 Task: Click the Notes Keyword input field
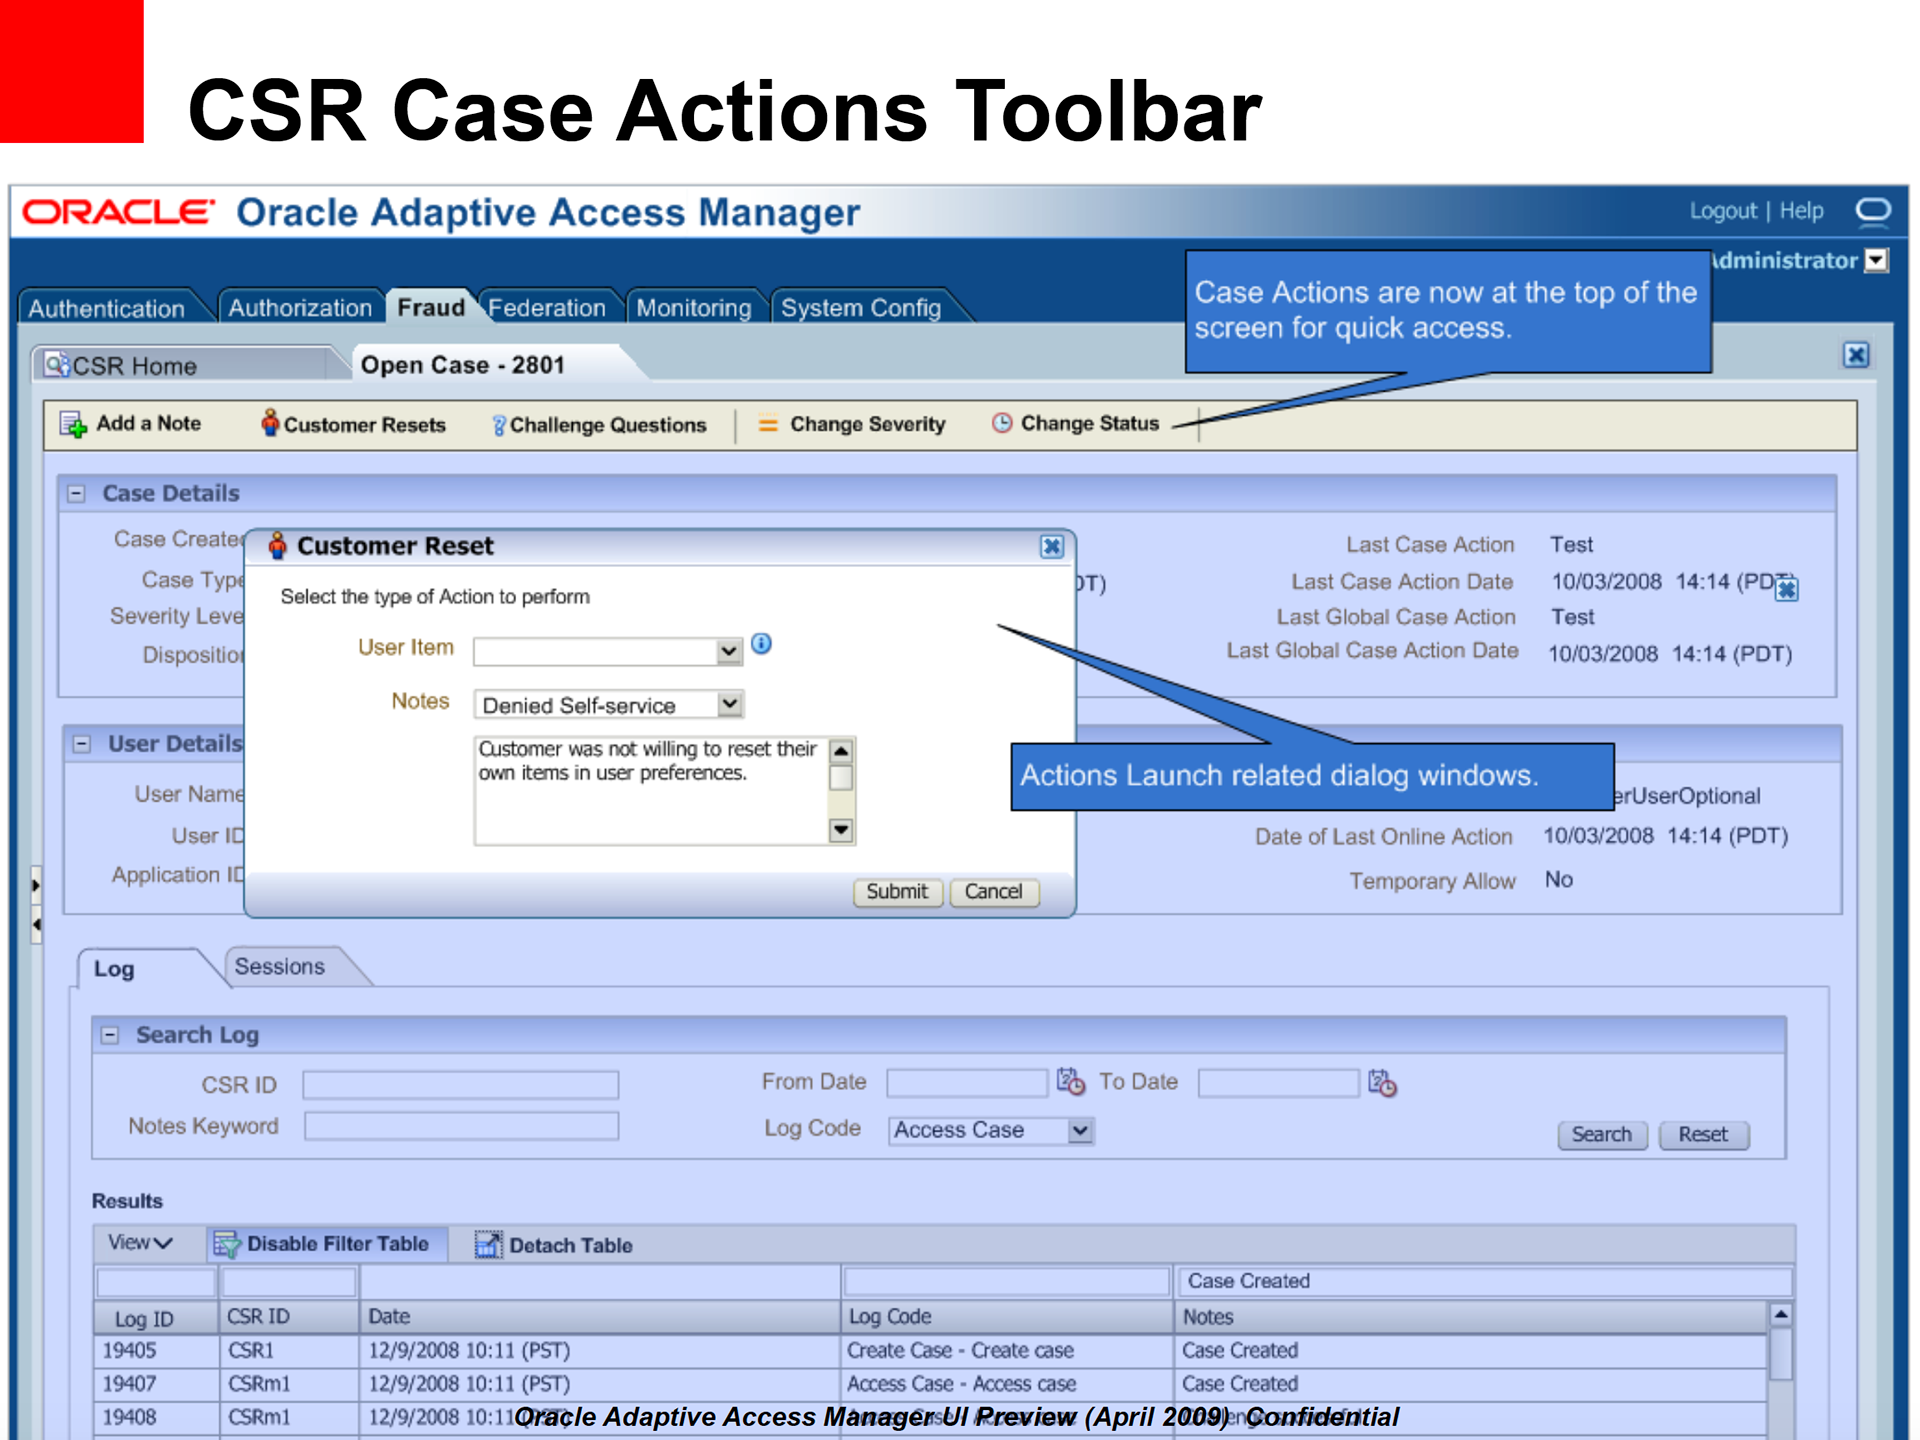pyautogui.click(x=461, y=1127)
